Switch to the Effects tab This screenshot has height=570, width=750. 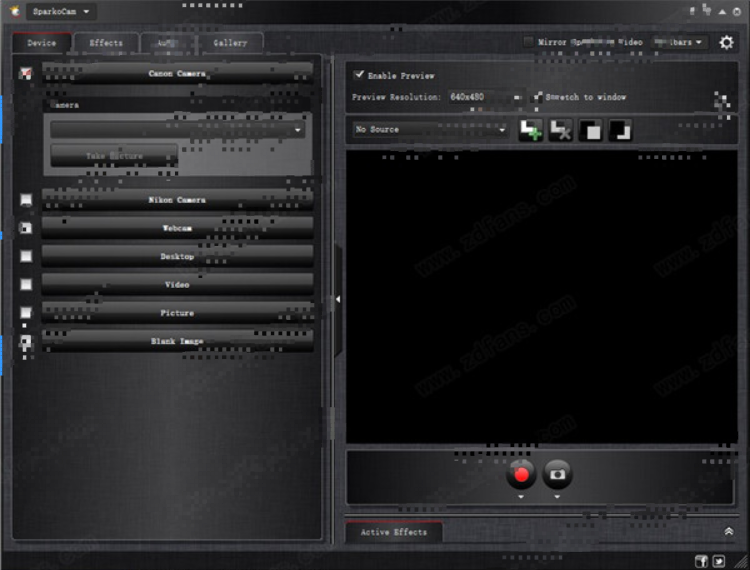(x=106, y=43)
